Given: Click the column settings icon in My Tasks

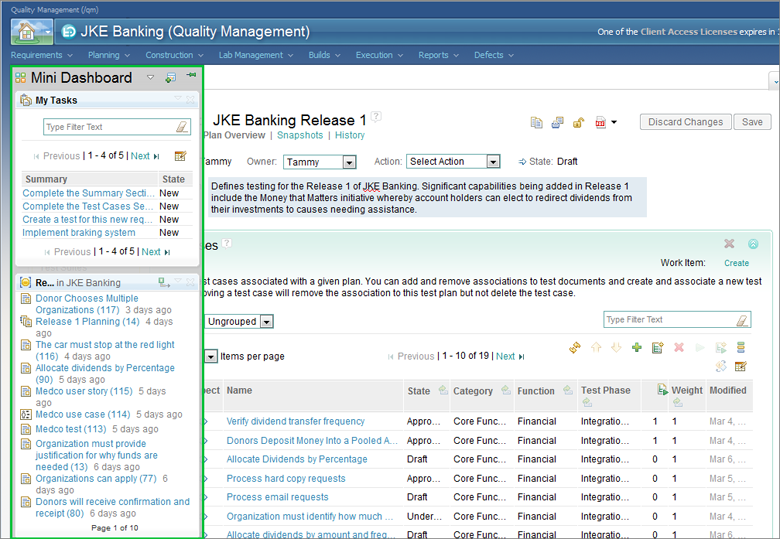Looking at the screenshot, I should coord(180,156).
